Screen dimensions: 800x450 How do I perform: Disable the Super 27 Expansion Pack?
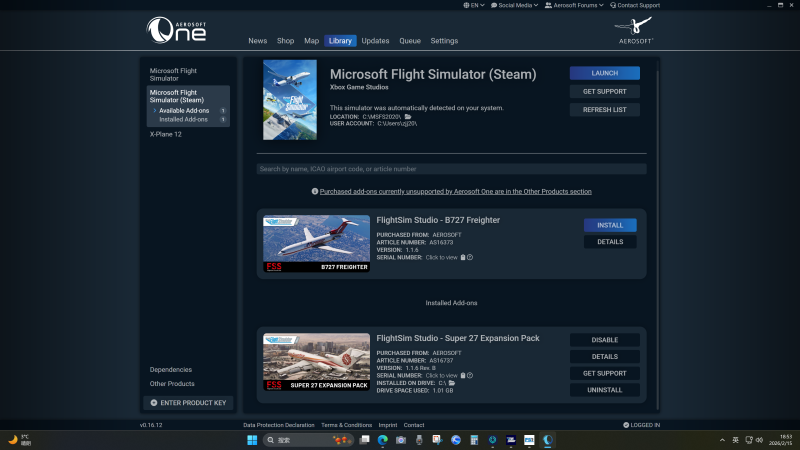605,340
